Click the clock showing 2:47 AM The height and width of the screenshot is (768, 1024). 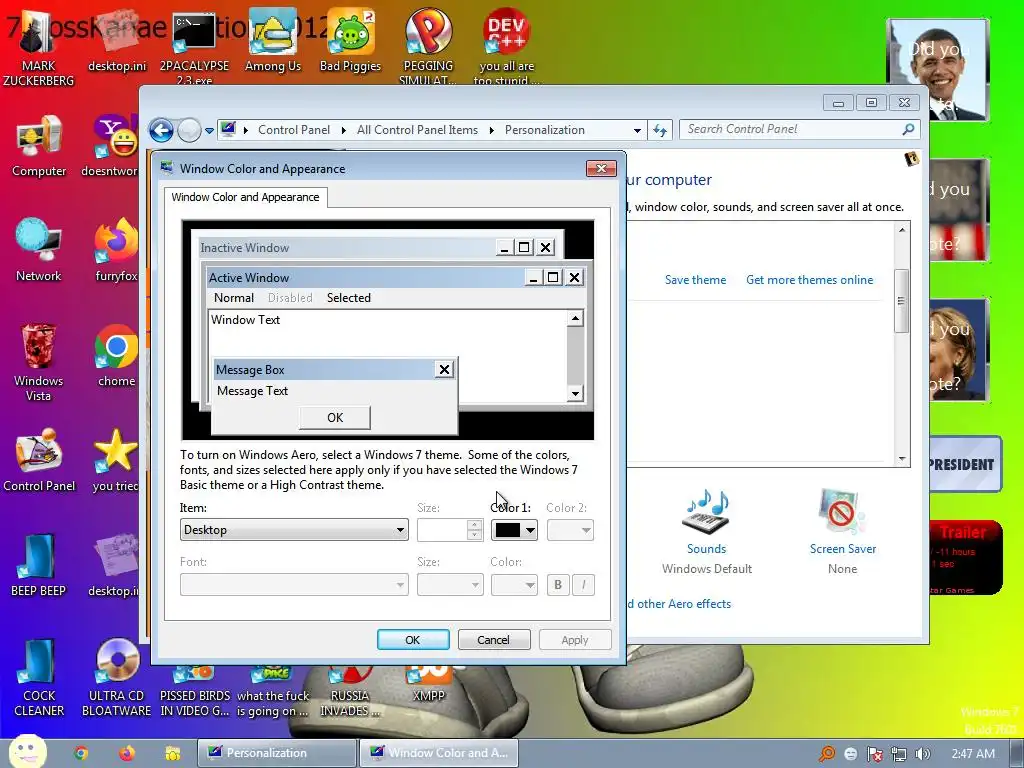(973, 754)
